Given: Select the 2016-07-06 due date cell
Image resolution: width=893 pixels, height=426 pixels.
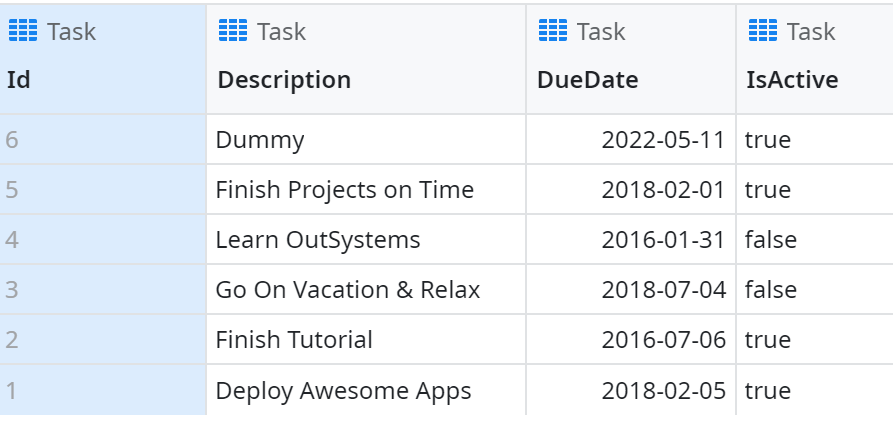Looking at the screenshot, I should click(662, 340).
